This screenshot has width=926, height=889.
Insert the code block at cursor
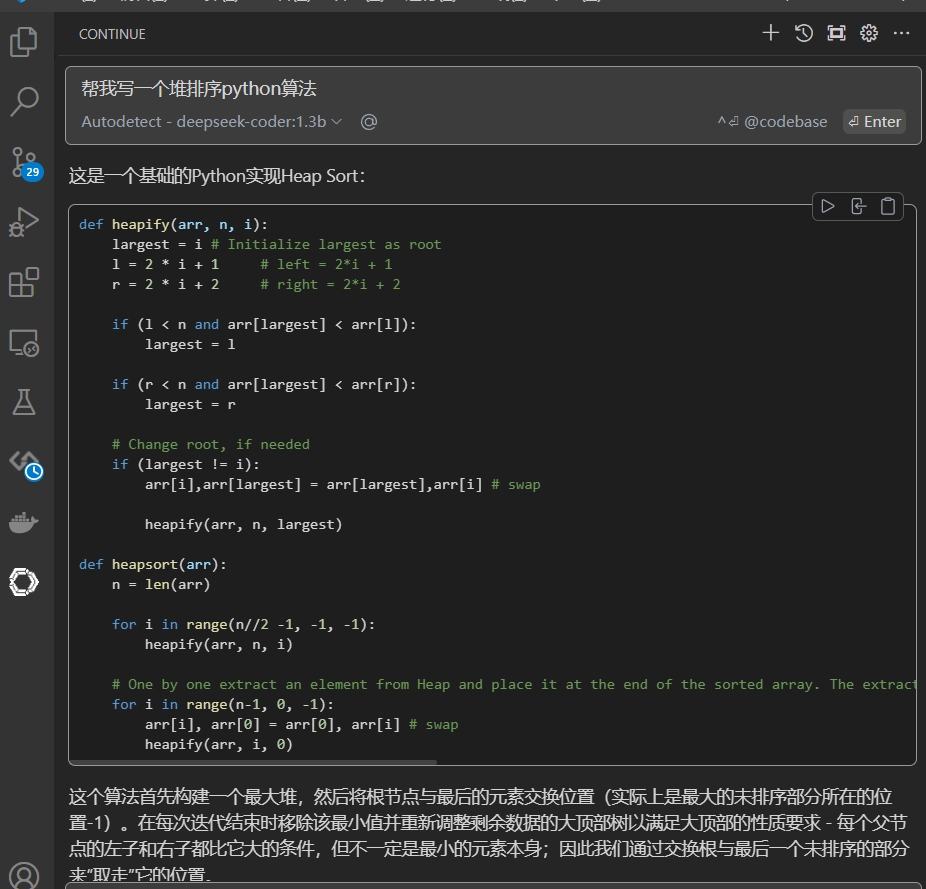click(858, 206)
